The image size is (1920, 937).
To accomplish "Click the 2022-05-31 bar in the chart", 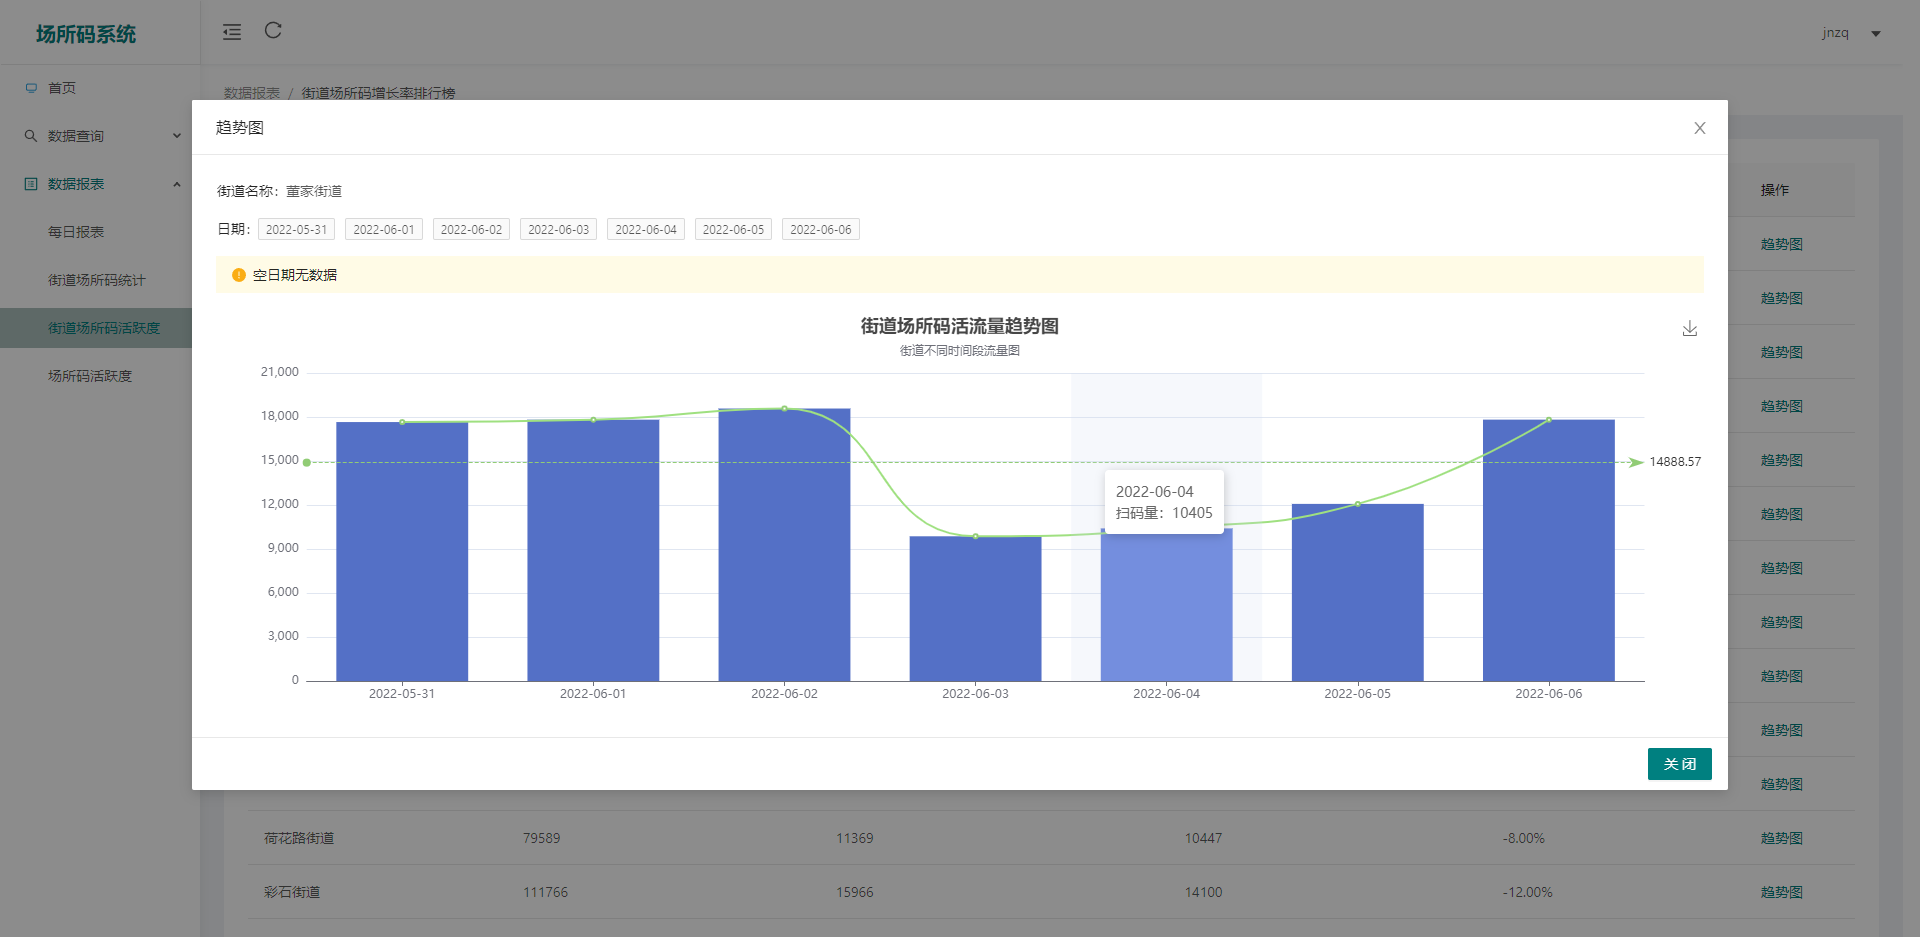I will coord(402,551).
